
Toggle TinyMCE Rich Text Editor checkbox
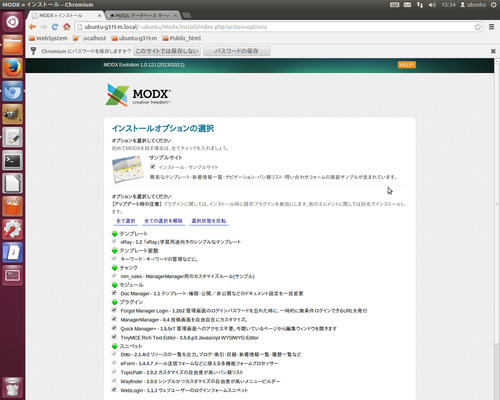click(114, 337)
